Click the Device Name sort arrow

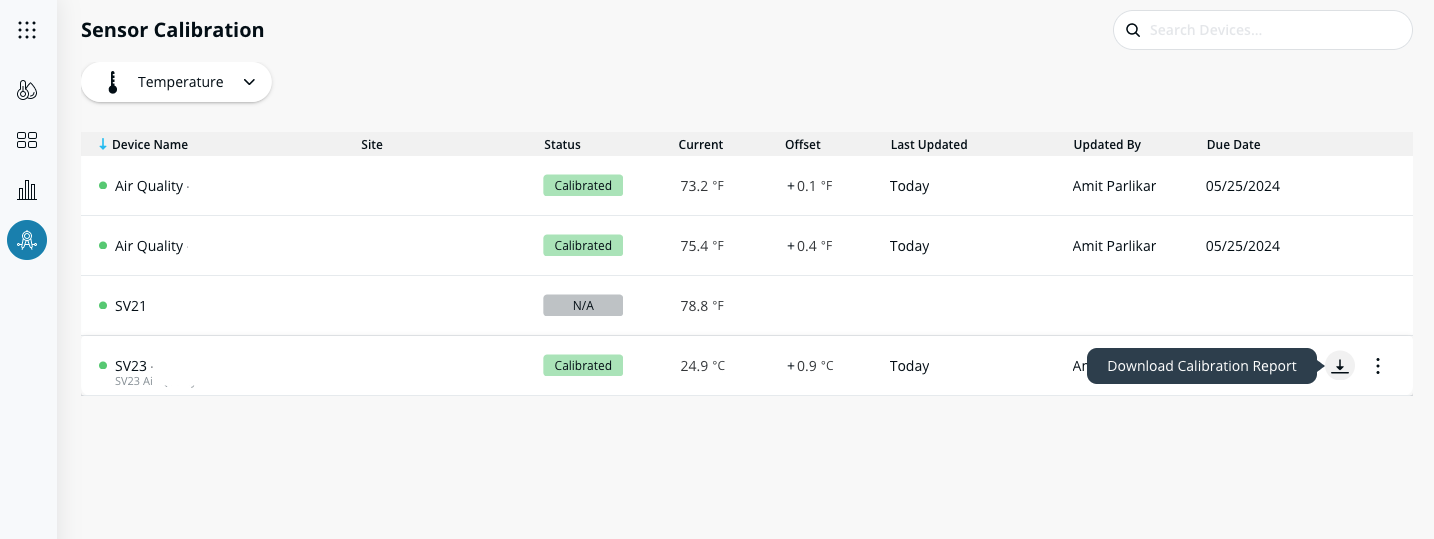102,145
